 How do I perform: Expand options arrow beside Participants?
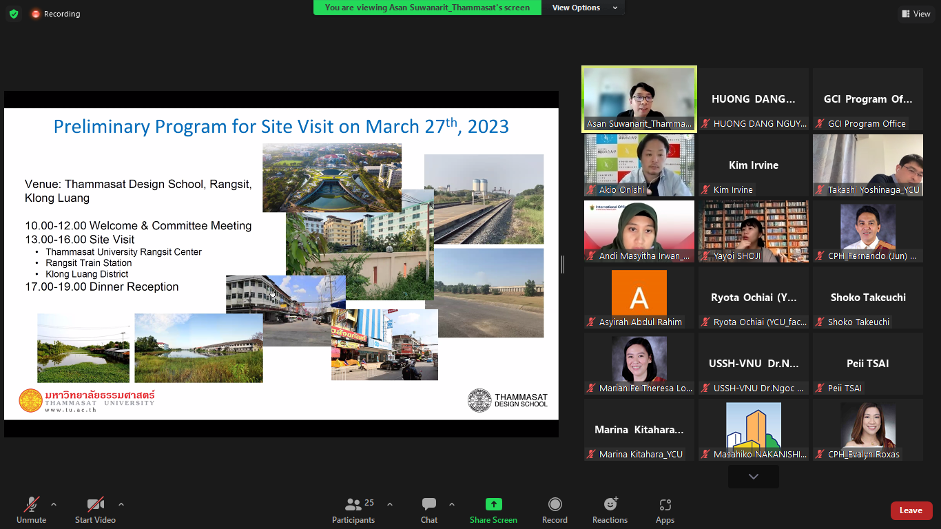(x=390, y=504)
